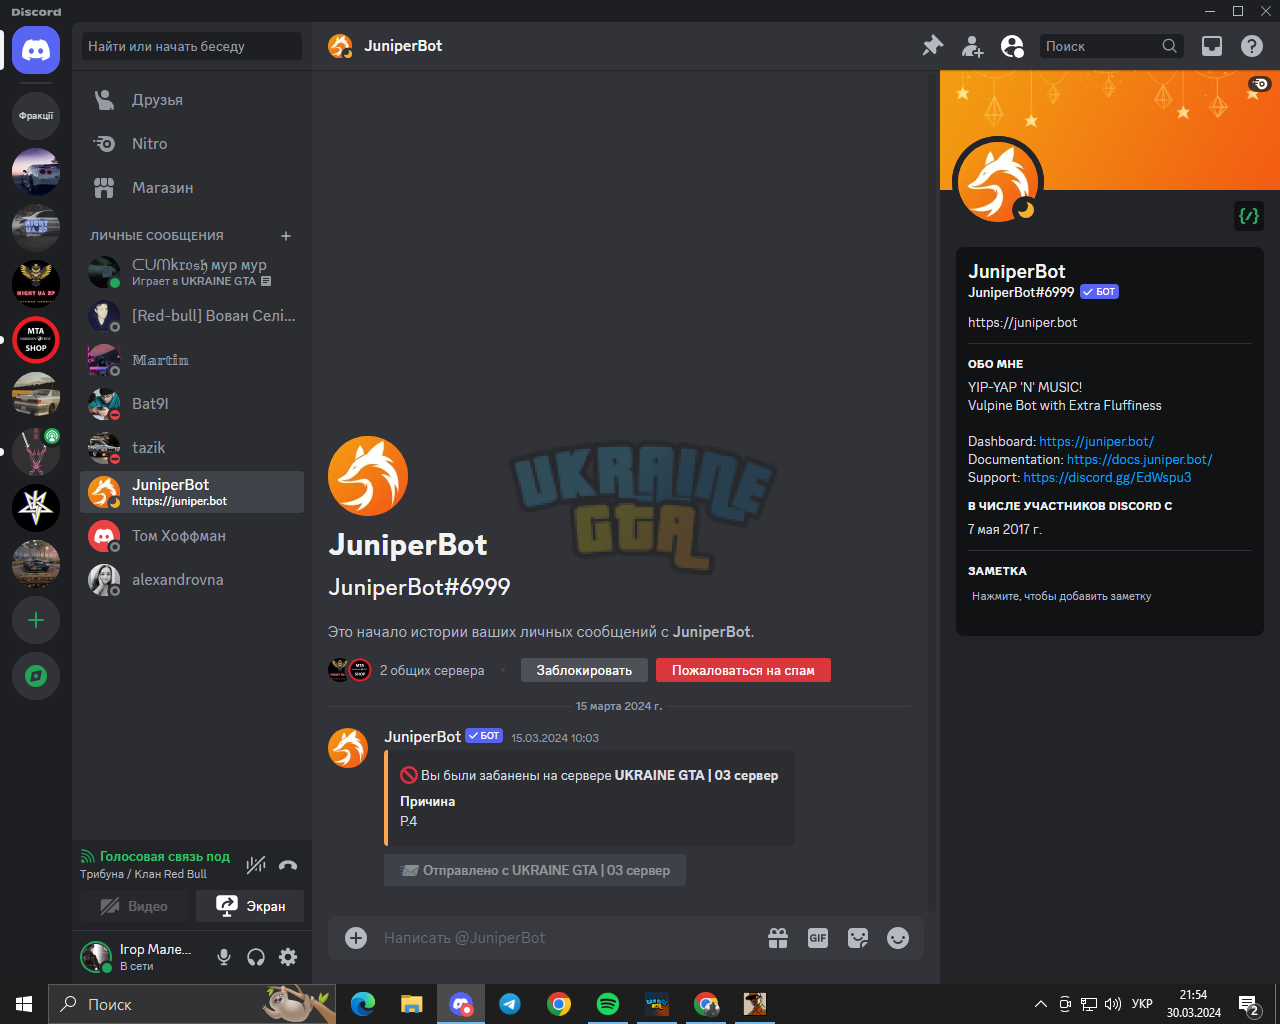Image resolution: width=1280 pixels, height=1024 pixels.
Task: Open Microsoft Edge from the taskbar
Action: [x=363, y=1004]
